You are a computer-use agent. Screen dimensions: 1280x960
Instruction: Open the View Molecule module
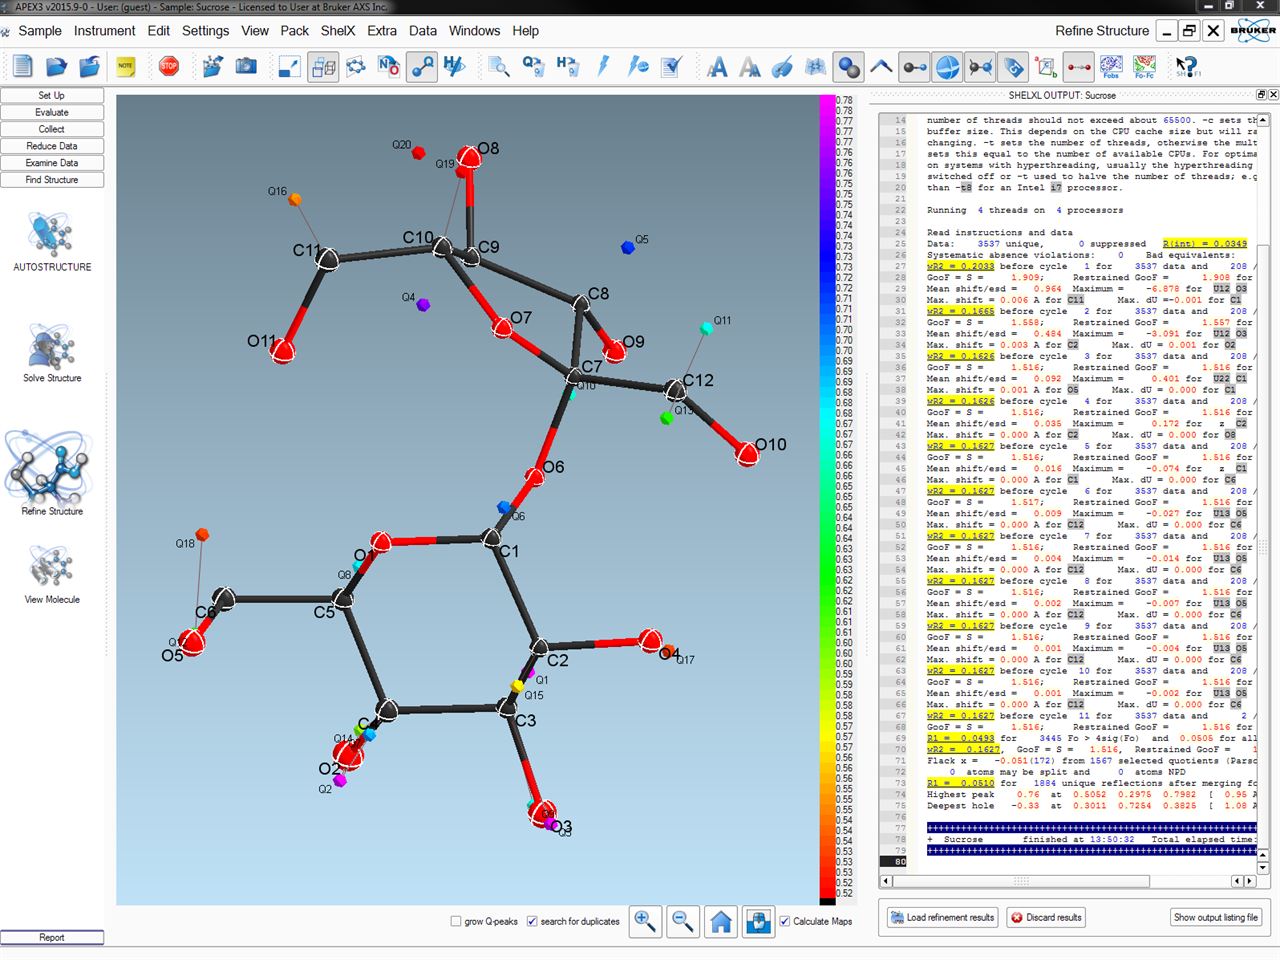point(52,574)
